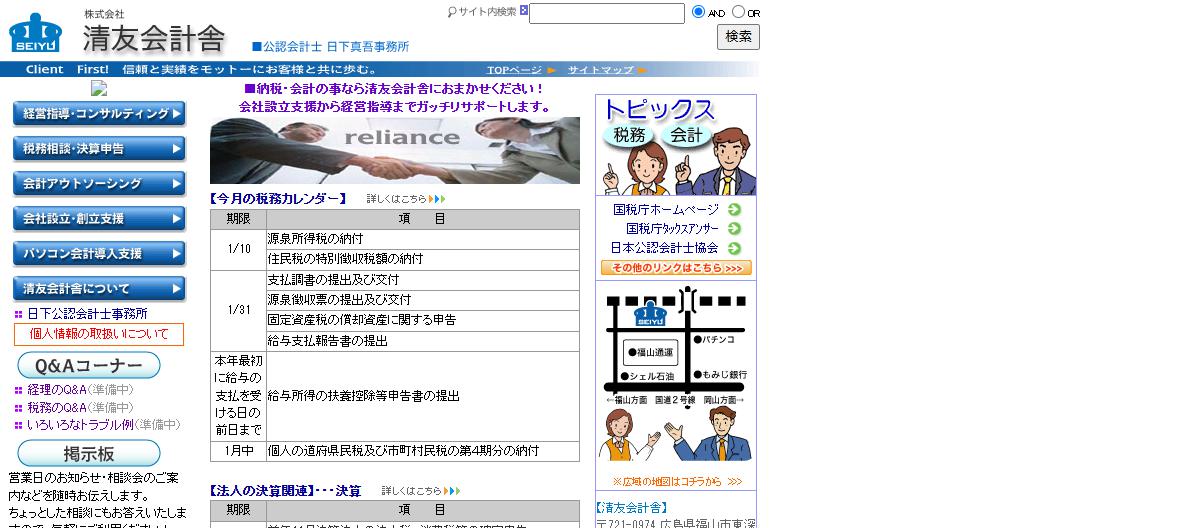
Task: Open 清友会計舎について menu button
Action: coord(99,289)
